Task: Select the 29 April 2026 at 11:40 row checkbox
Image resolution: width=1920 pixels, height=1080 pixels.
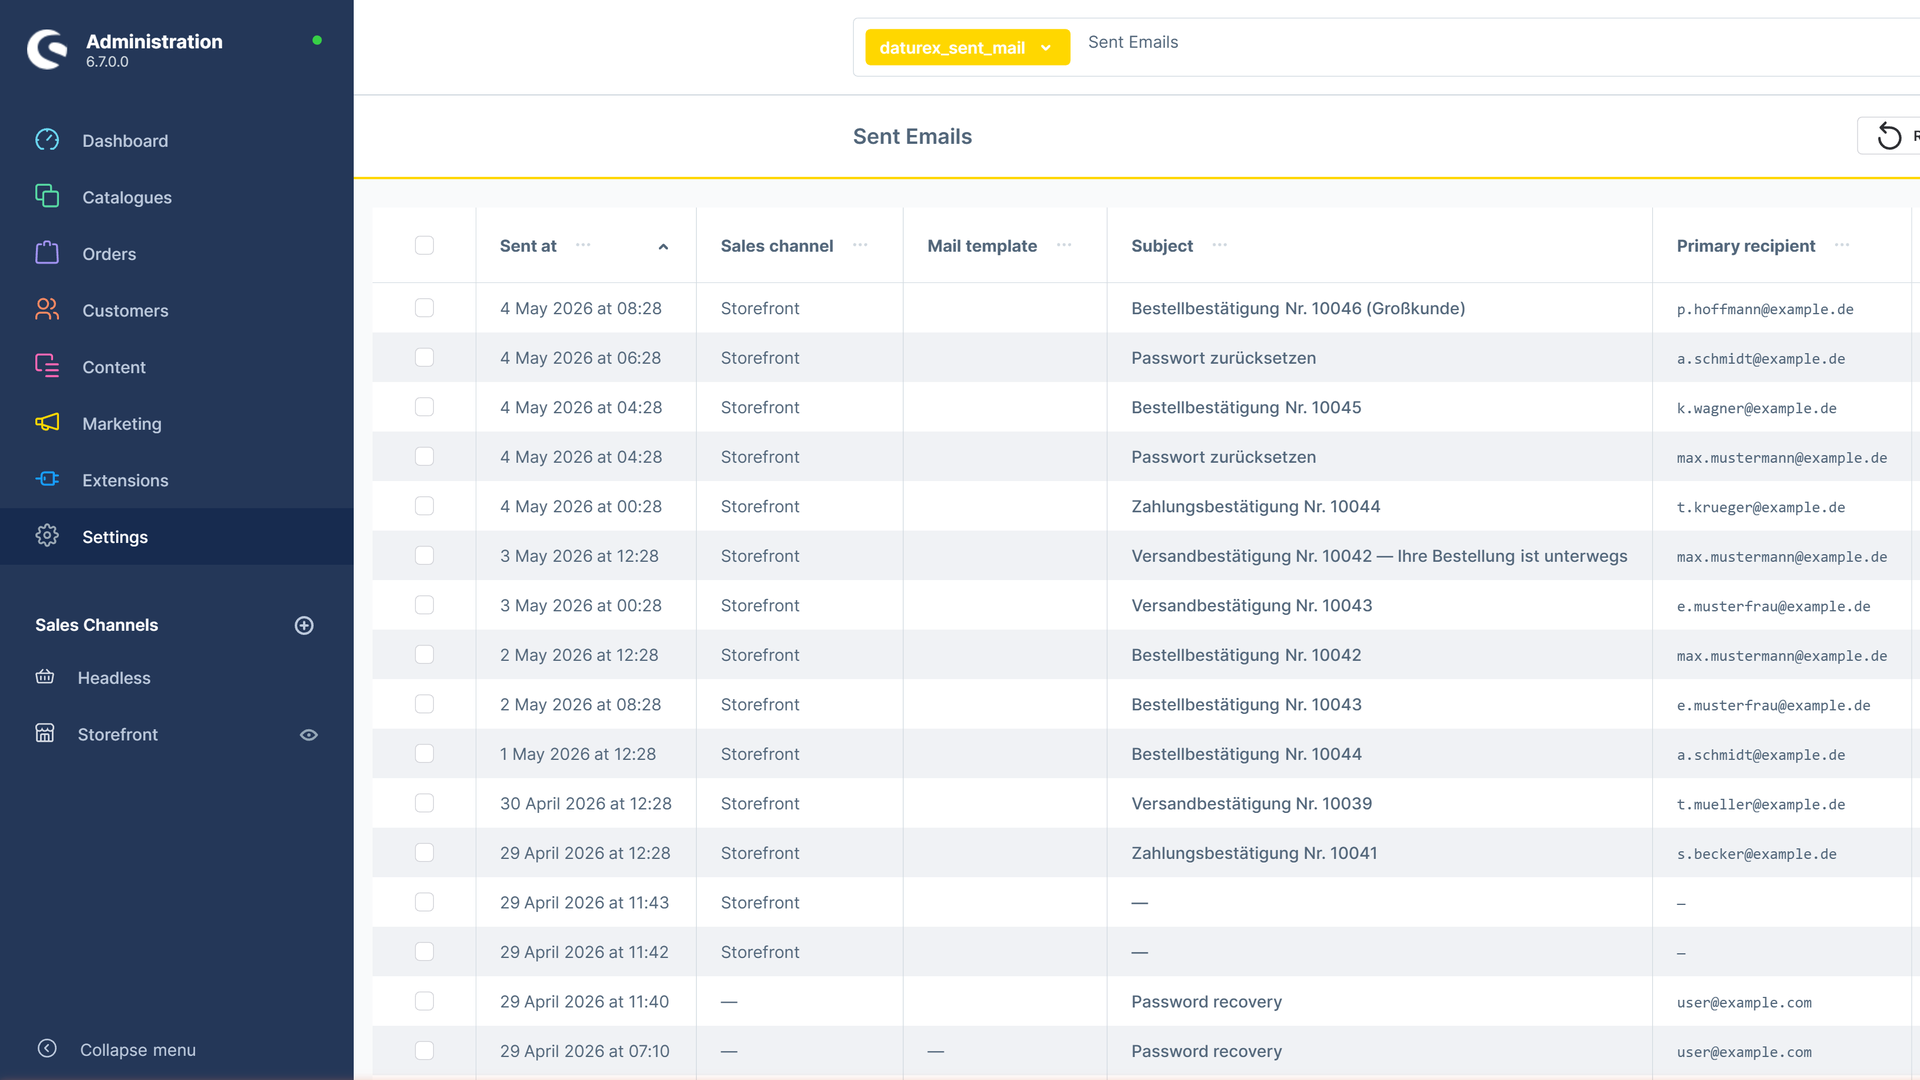Action: 424,1001
